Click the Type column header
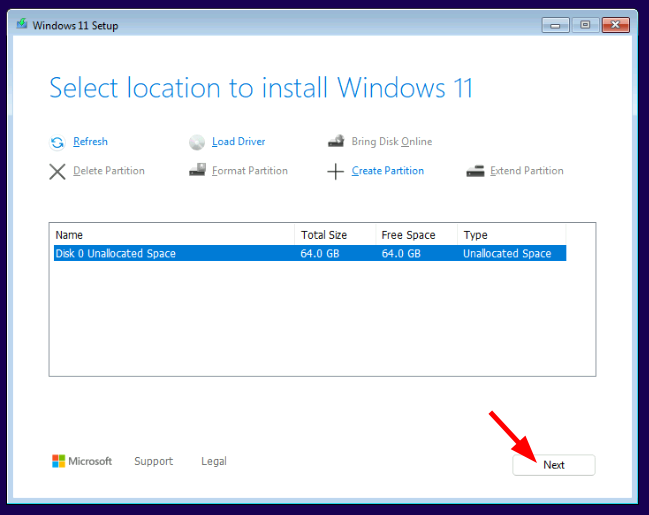The image size is (649, 515). 512,235
